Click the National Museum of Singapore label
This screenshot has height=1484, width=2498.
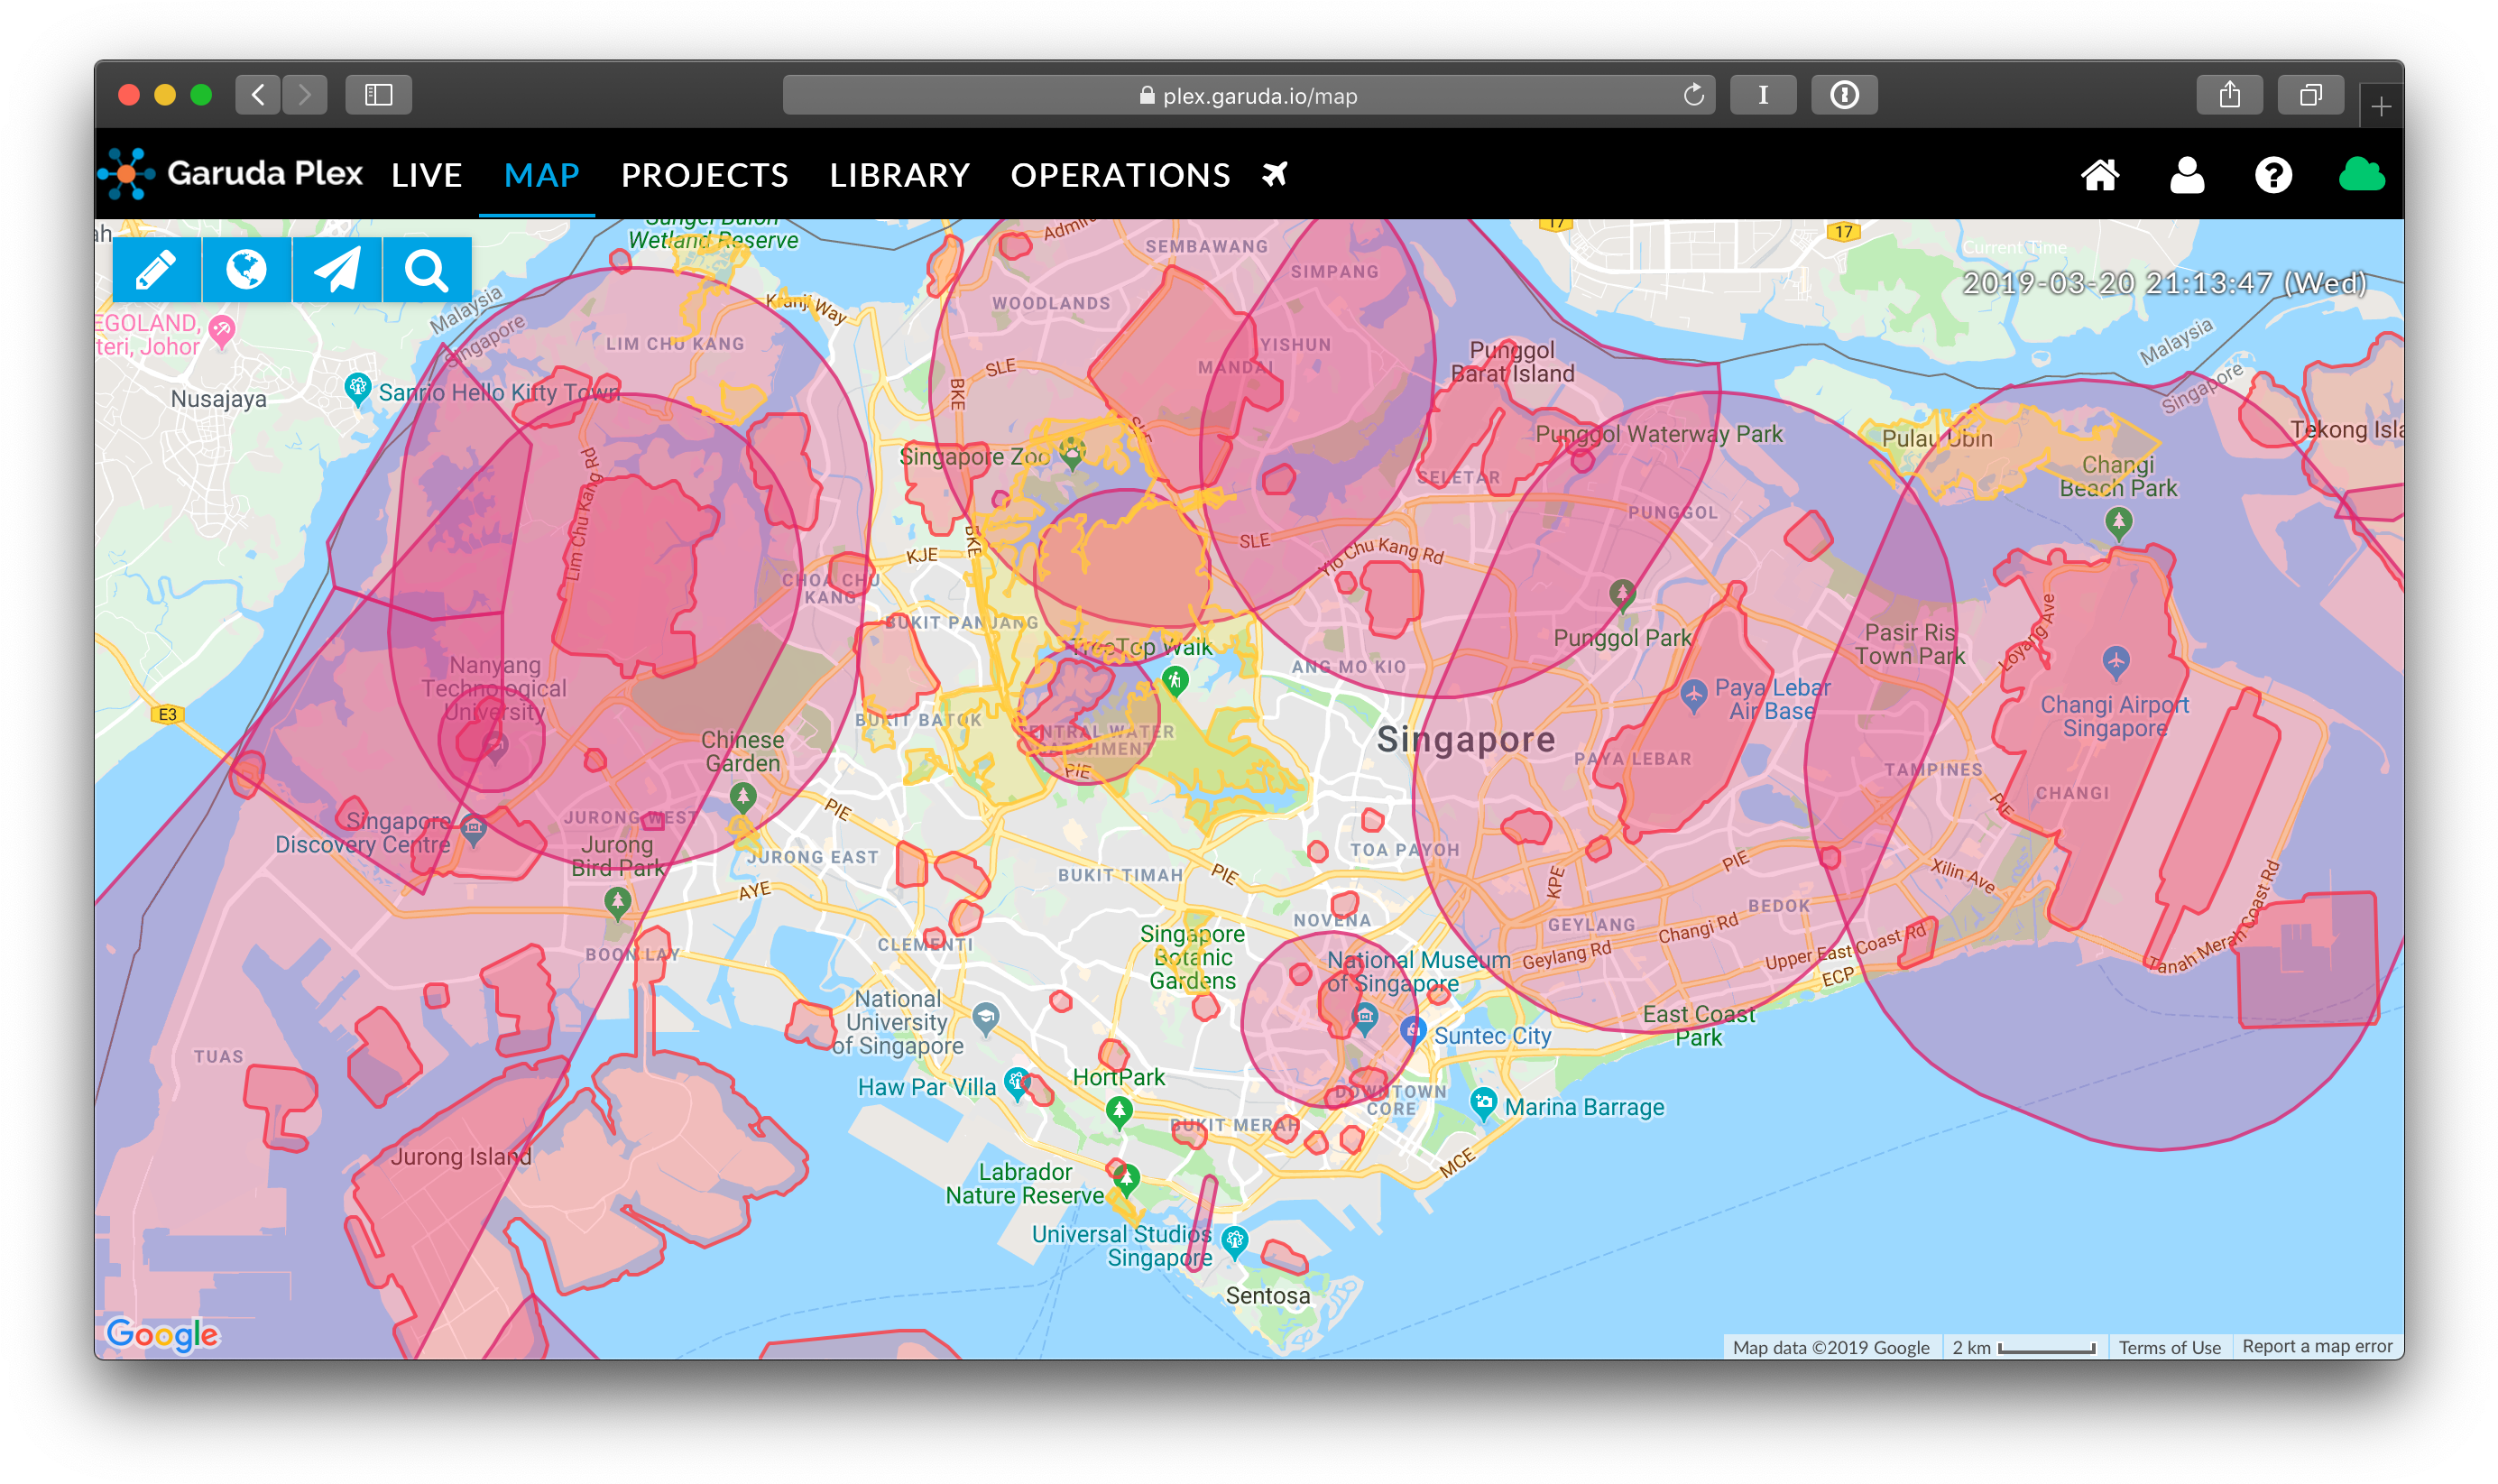(1418, 971)
